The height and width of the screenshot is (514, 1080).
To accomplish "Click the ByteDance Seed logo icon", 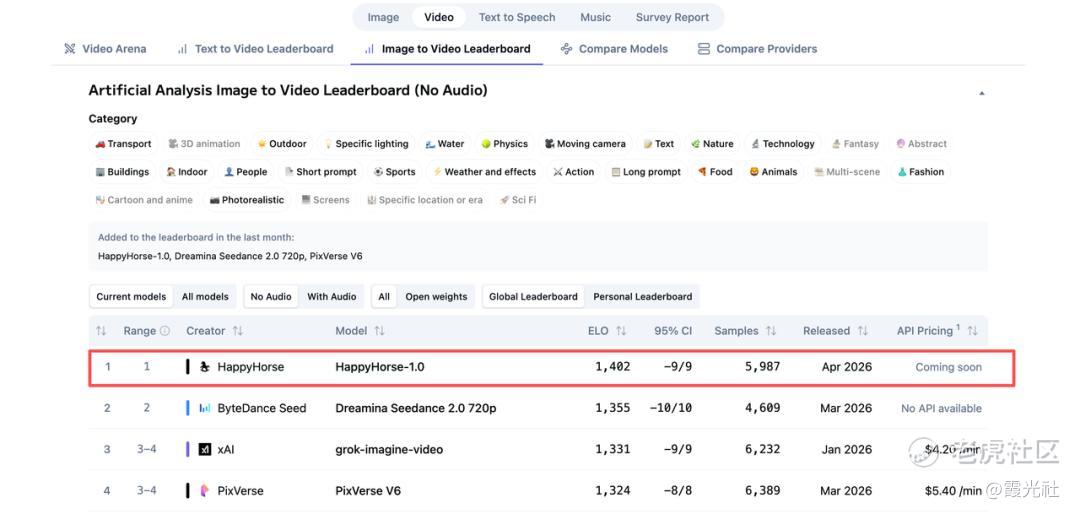I will pos(205,408).
